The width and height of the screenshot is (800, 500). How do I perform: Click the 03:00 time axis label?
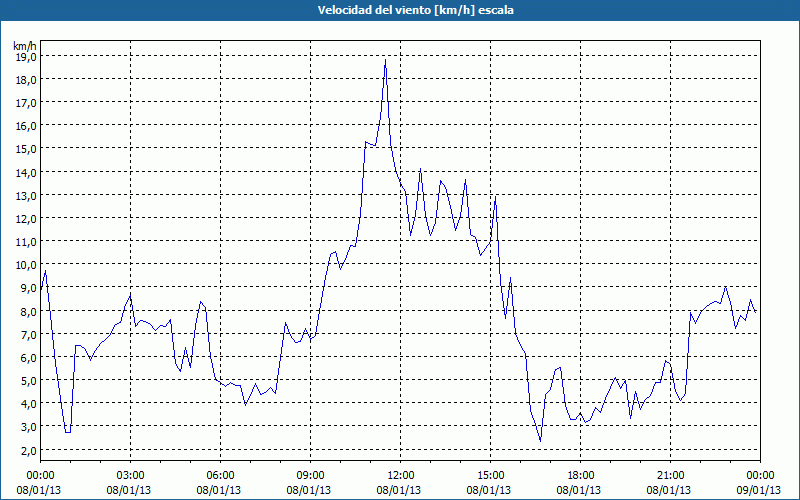131,476
